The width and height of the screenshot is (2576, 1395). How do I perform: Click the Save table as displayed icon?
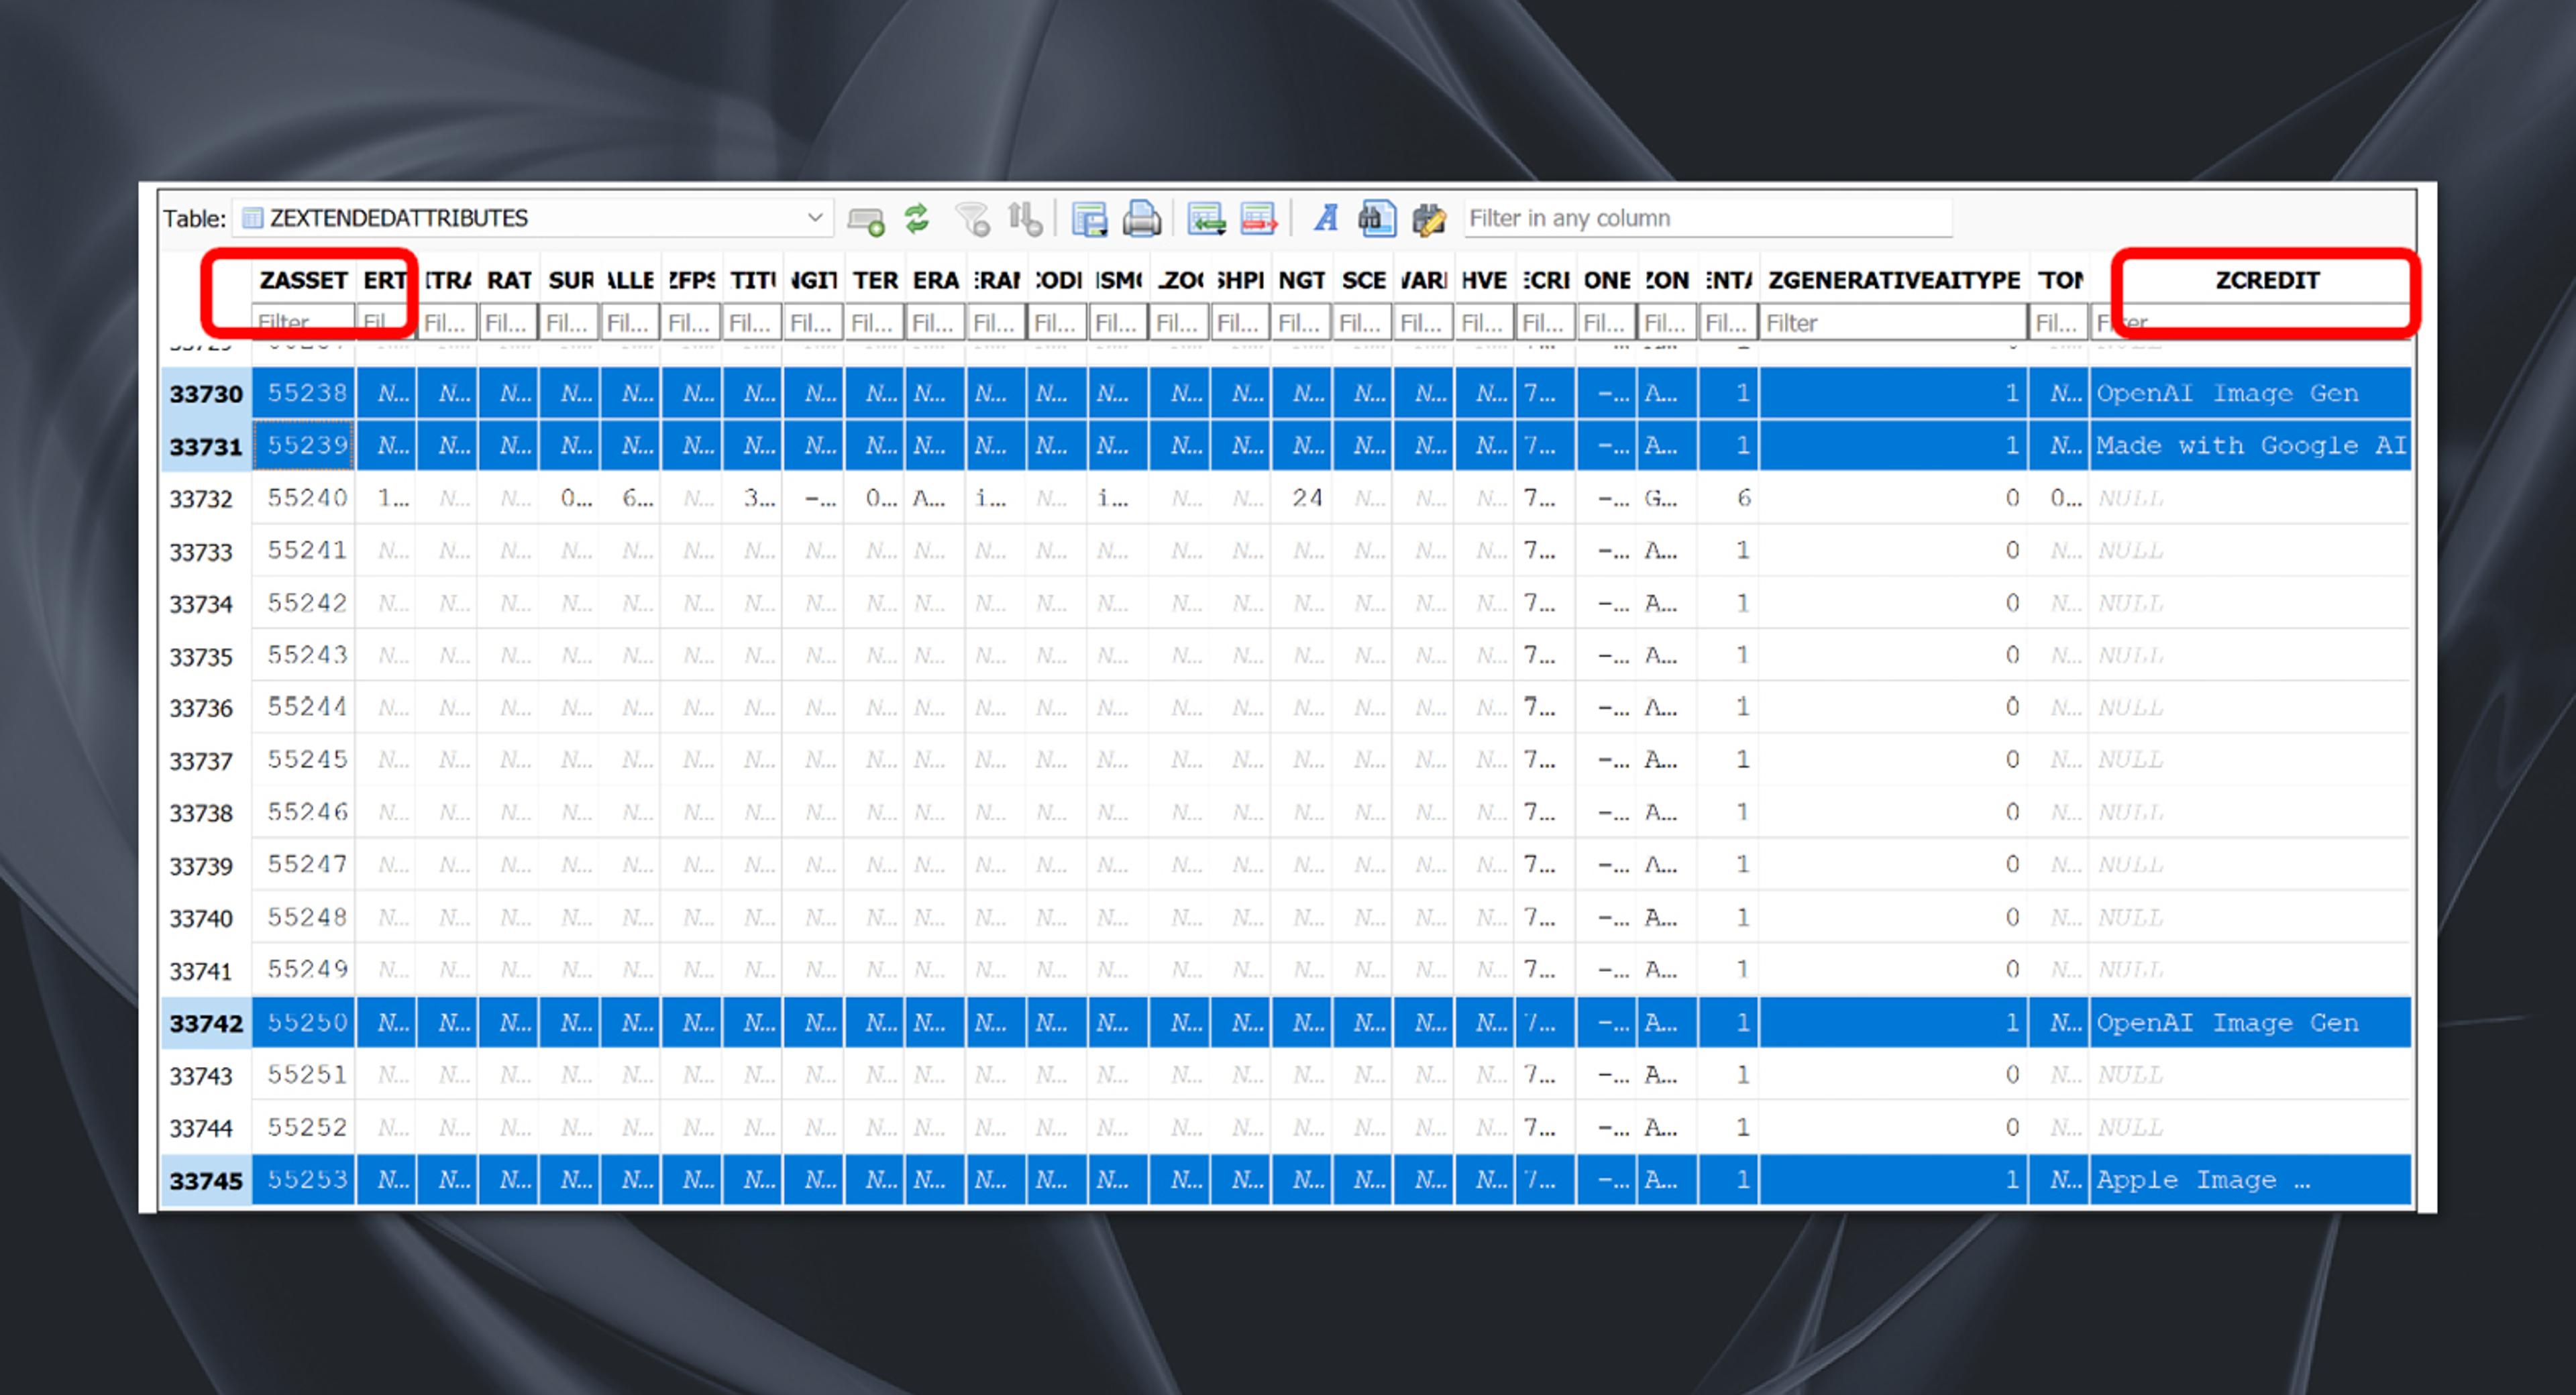coord(1089,218)
